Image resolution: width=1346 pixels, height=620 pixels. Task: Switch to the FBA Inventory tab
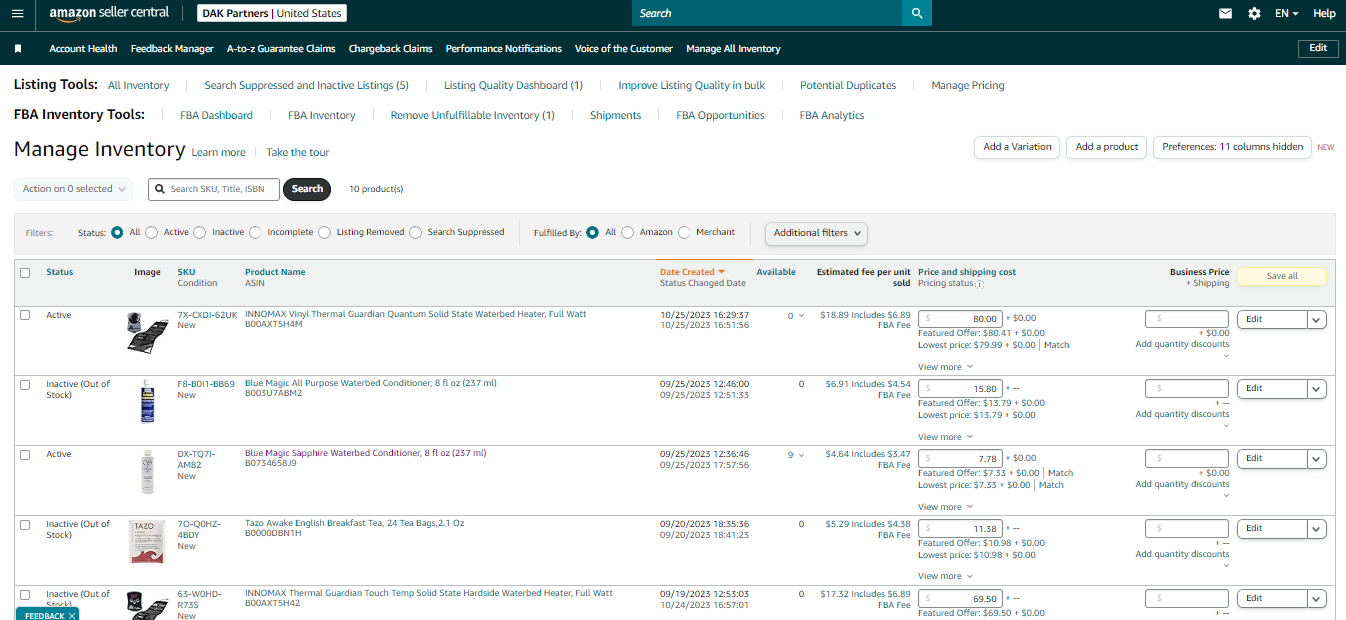tap(322, 115)
